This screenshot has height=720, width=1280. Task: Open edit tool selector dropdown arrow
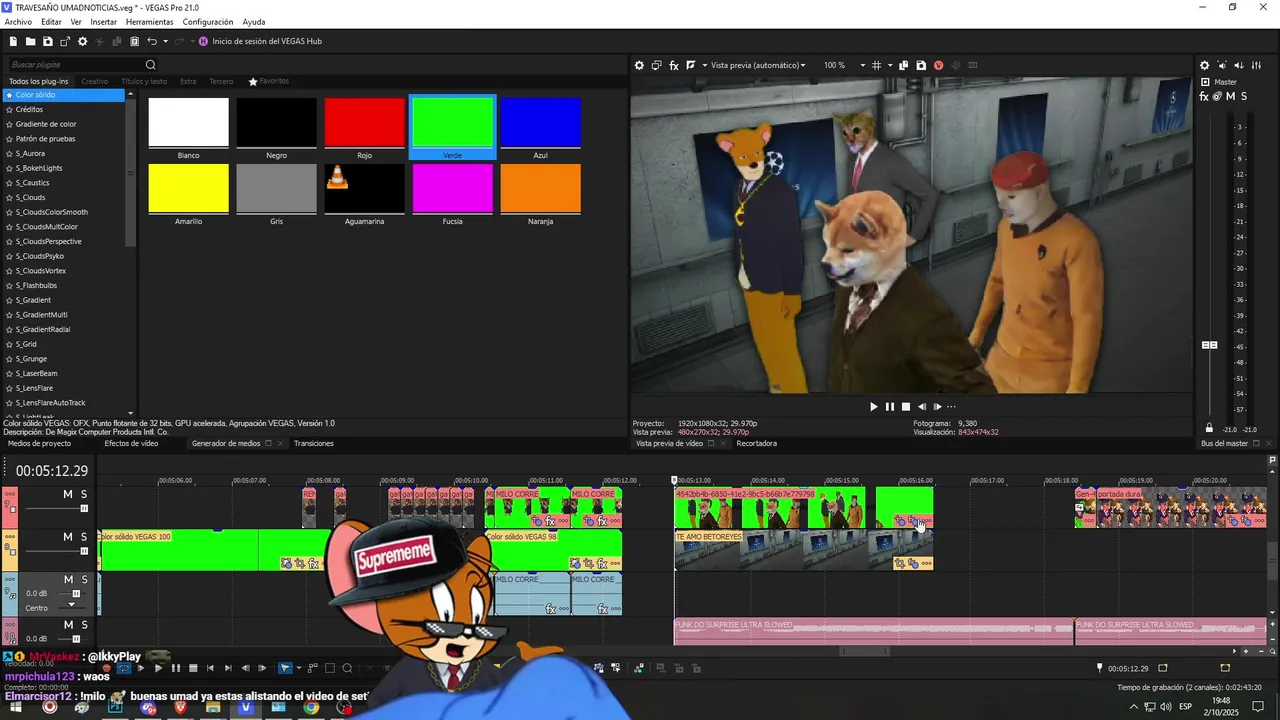[x=298, y=668]
